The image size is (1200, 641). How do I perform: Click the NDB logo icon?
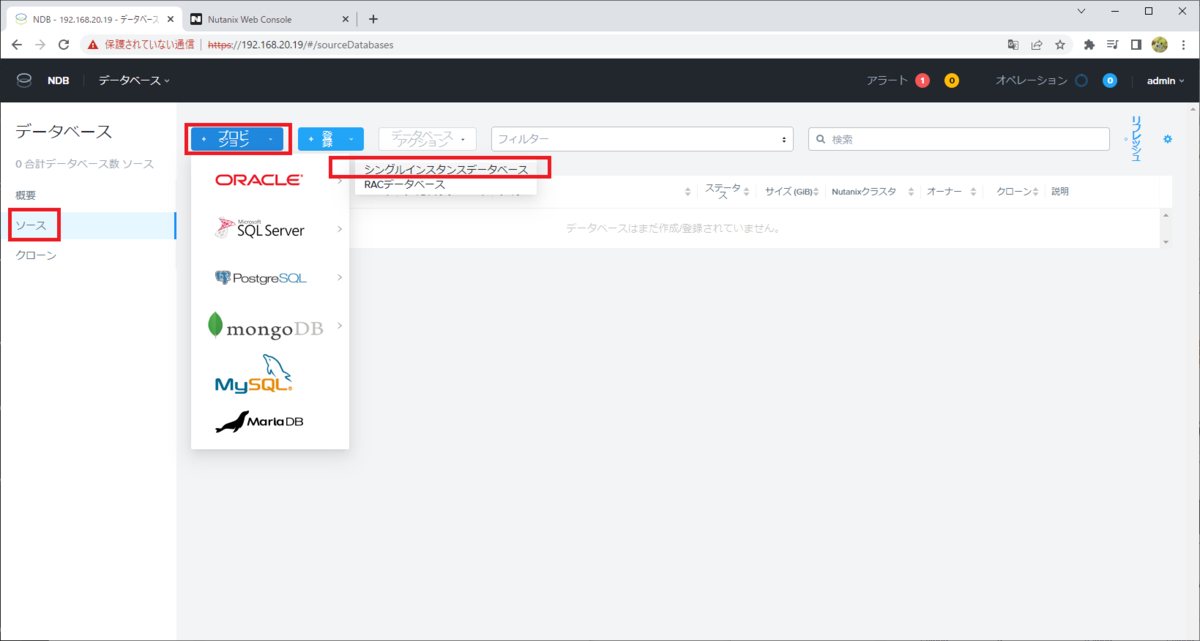(x=24, y=81)
